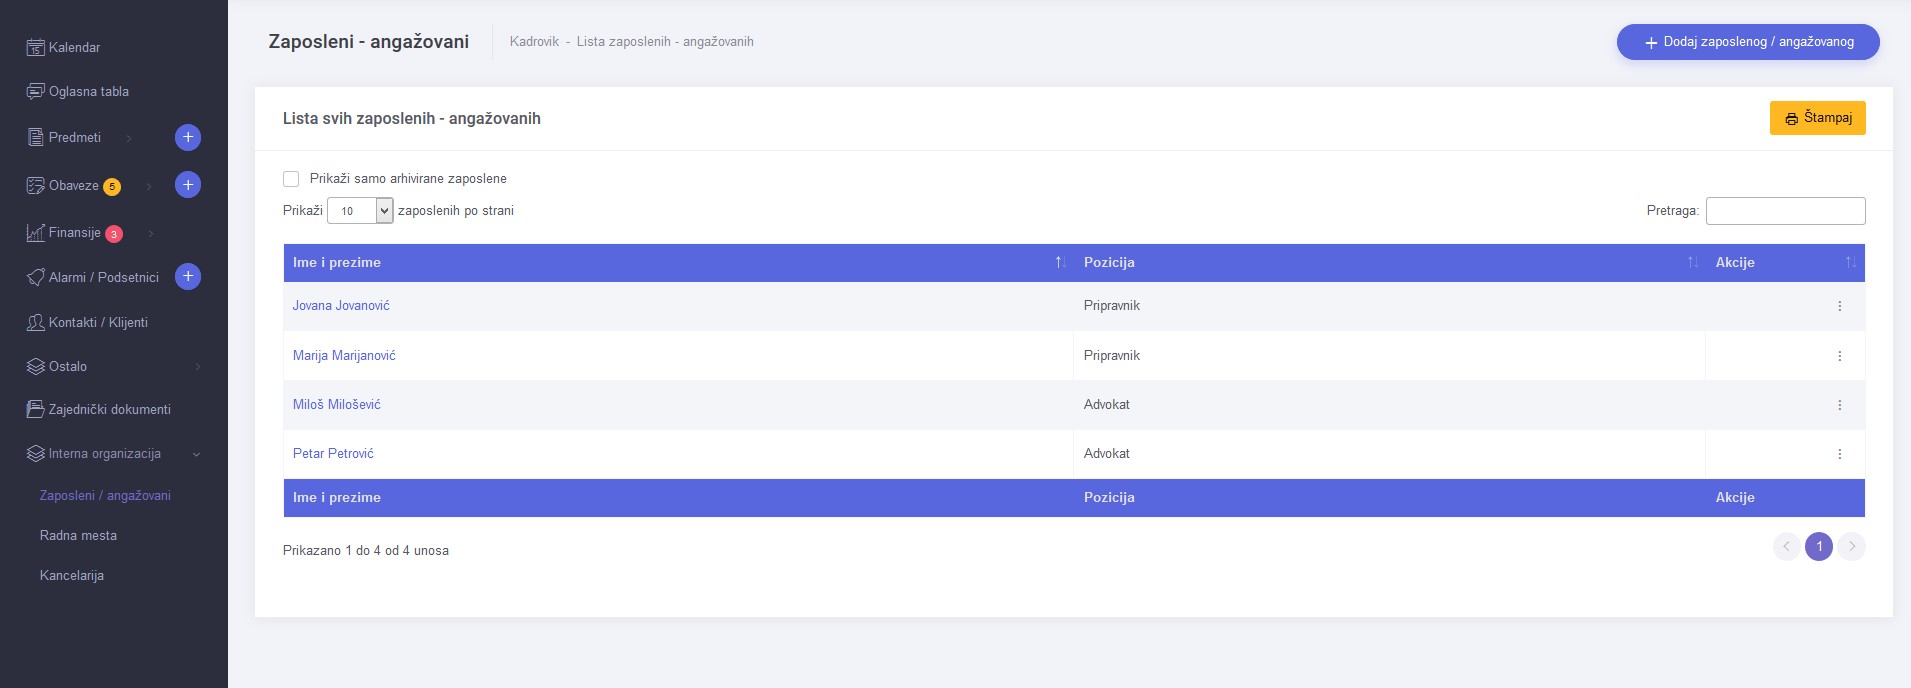Screen dimensions: 1911x688
Task: Open the three-dot actions menu for Petar Petrović
Action: [x=1839, y=454]
